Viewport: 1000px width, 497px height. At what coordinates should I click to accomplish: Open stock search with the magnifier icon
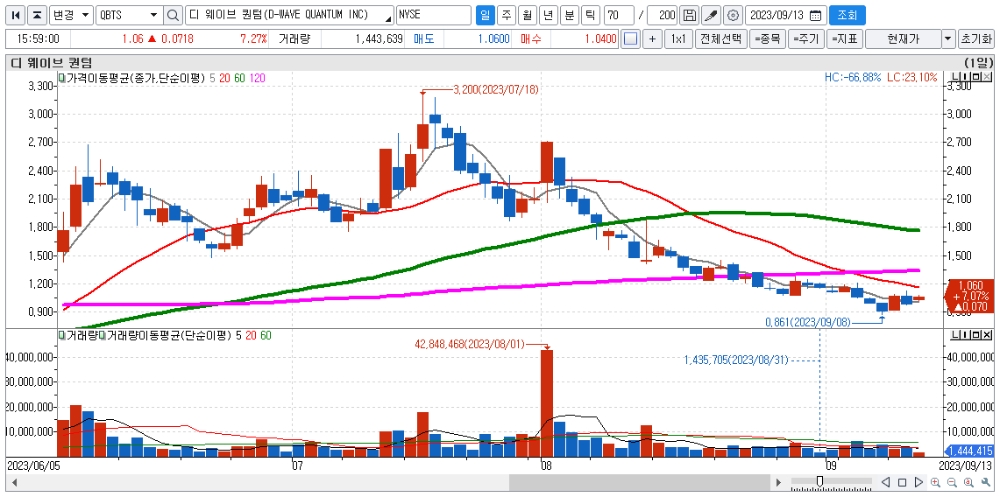(x=172, y=15)
